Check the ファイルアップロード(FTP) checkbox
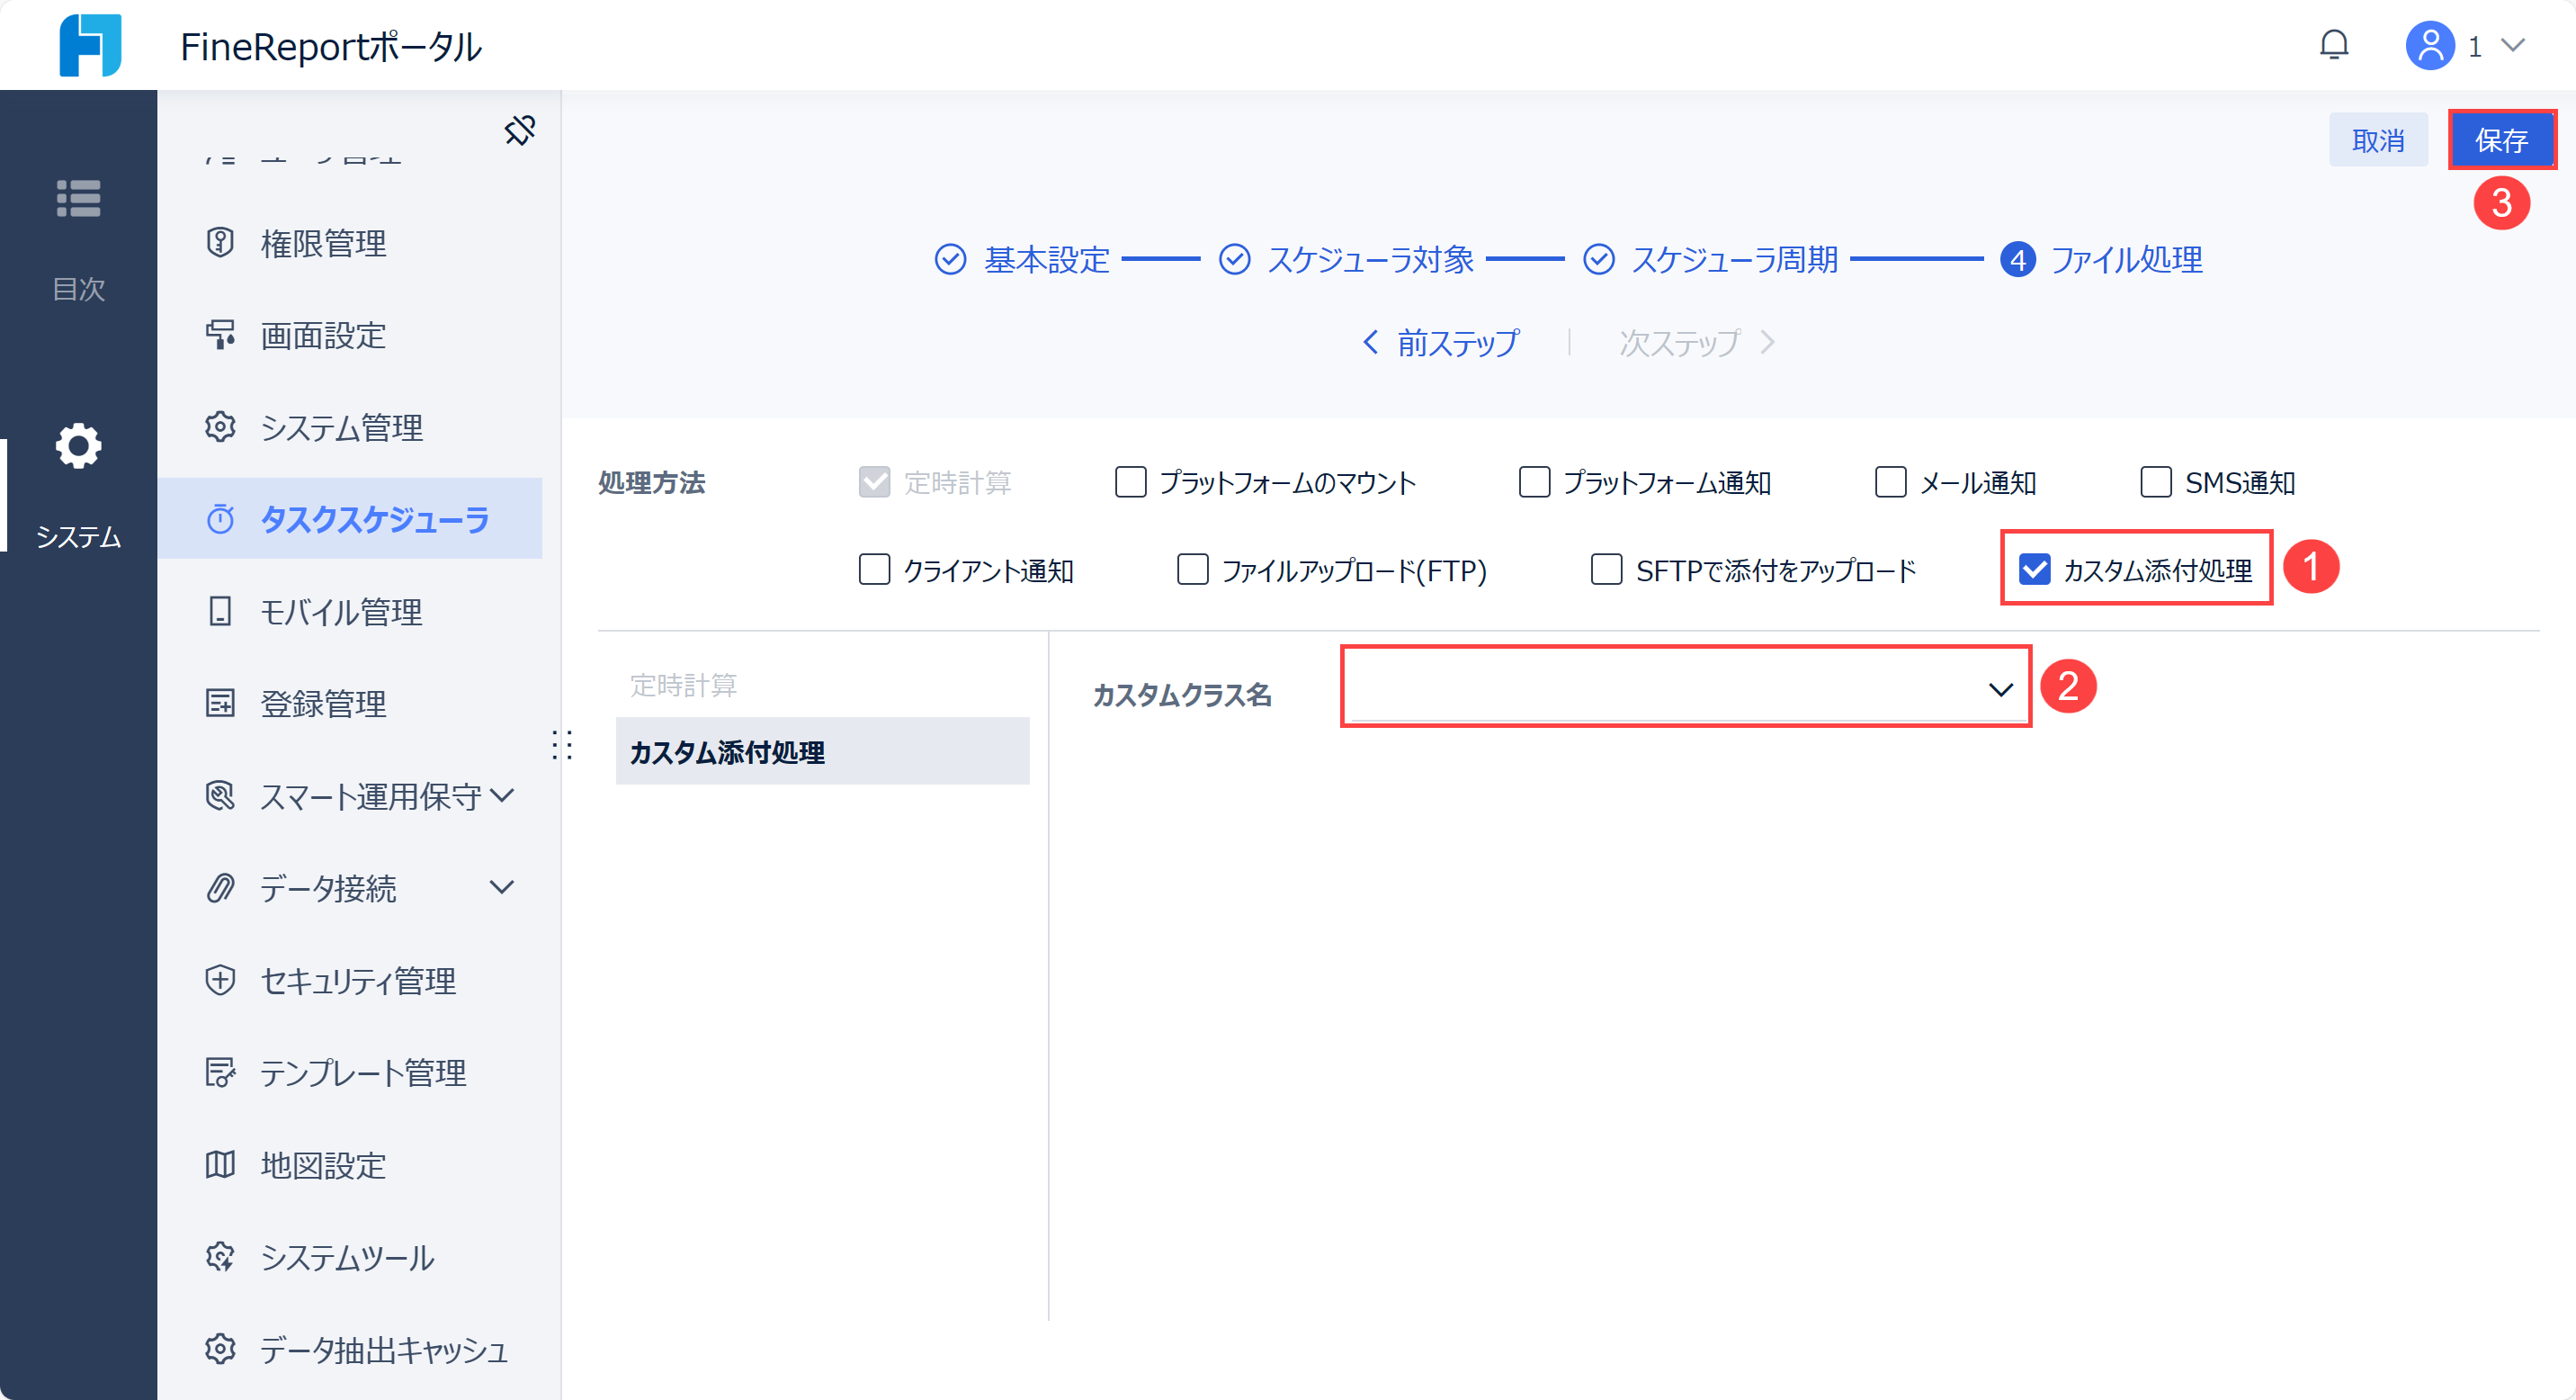The width and height of the screenshot is (2576, 1400). (1192, 570)
